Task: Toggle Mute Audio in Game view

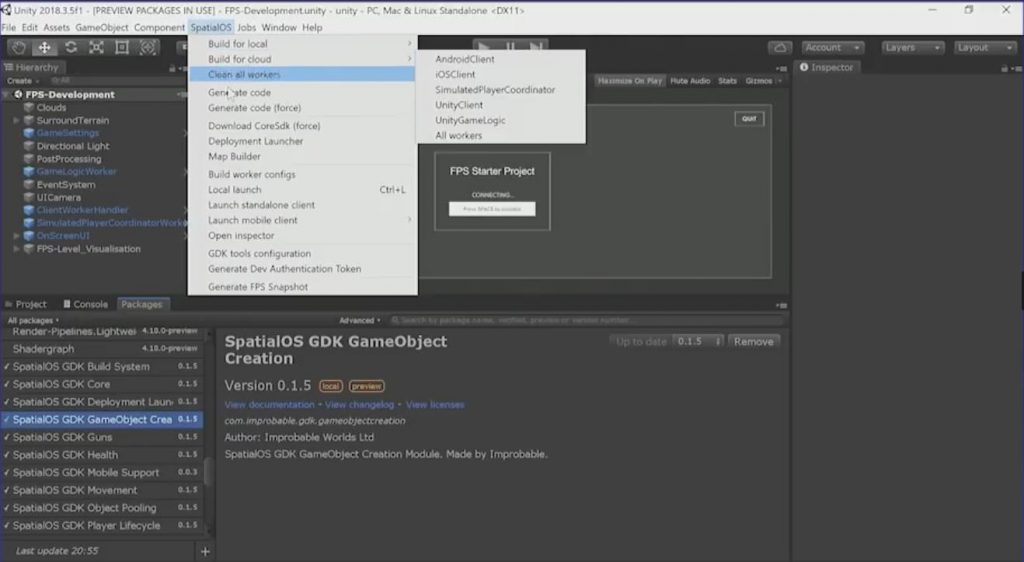Action: [690, 81]
